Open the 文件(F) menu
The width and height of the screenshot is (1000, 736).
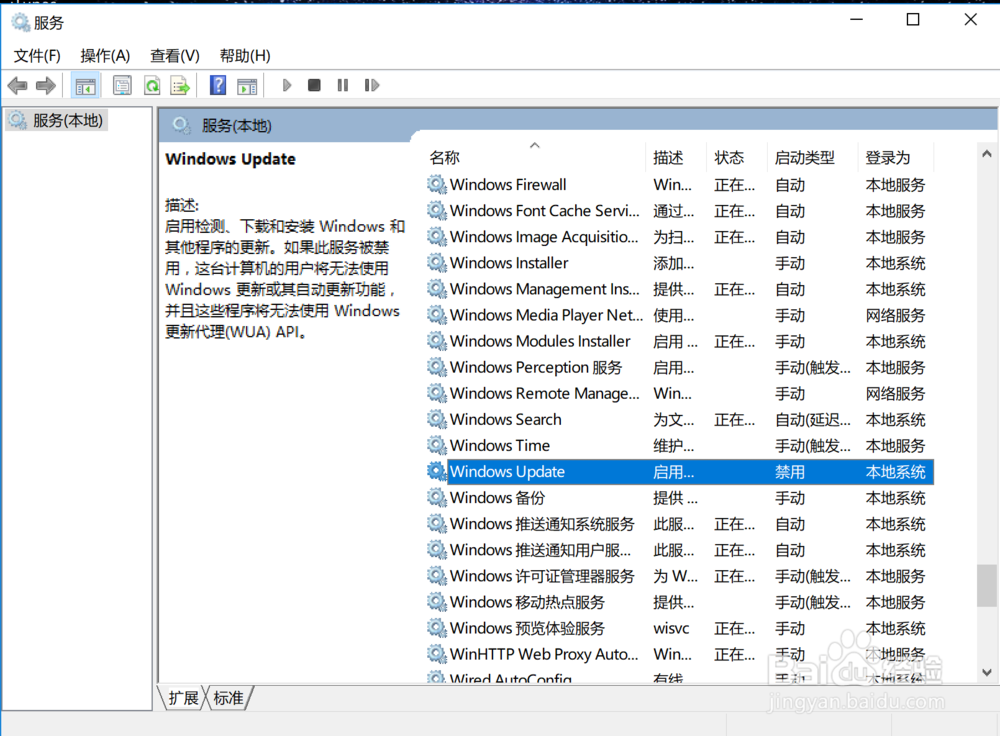37,56
